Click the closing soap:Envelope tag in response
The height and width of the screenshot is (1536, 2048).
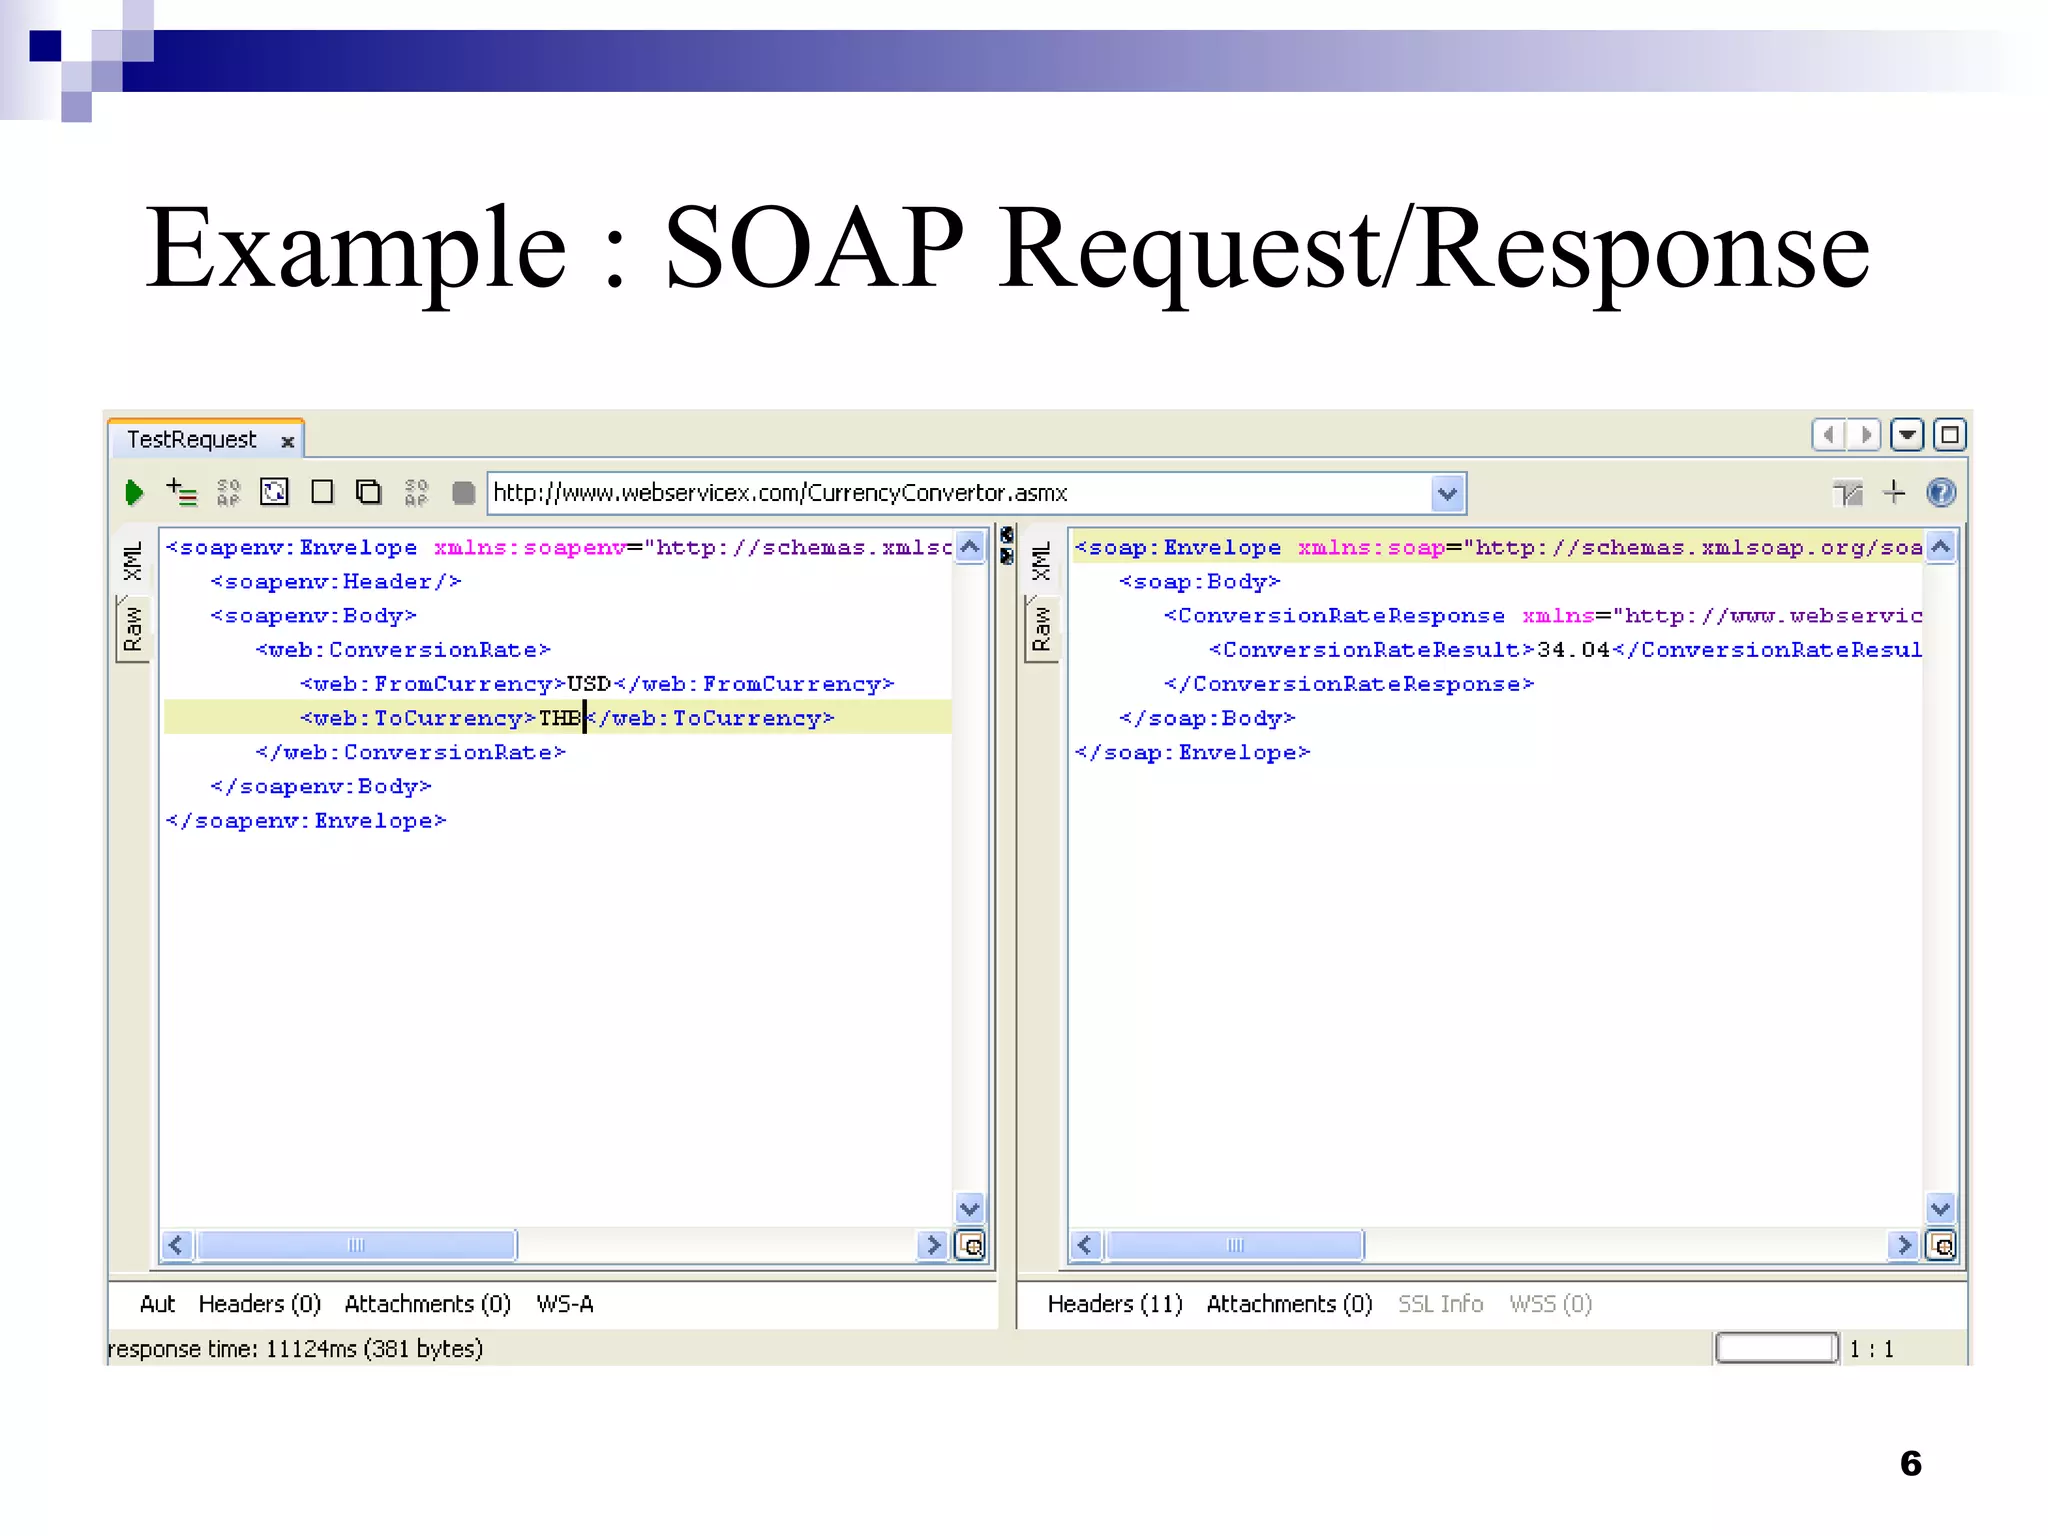pyautogui.click(x=1192, y=752)
